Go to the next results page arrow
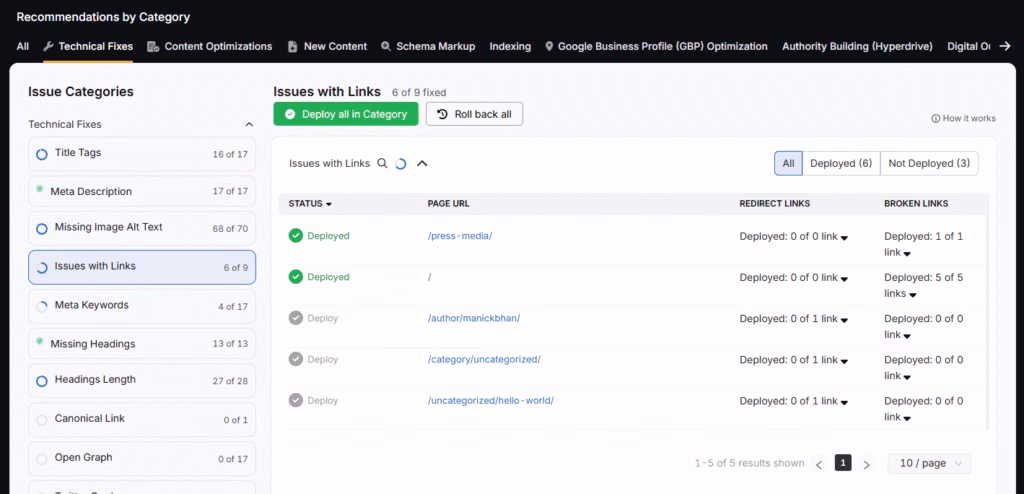 867,464
